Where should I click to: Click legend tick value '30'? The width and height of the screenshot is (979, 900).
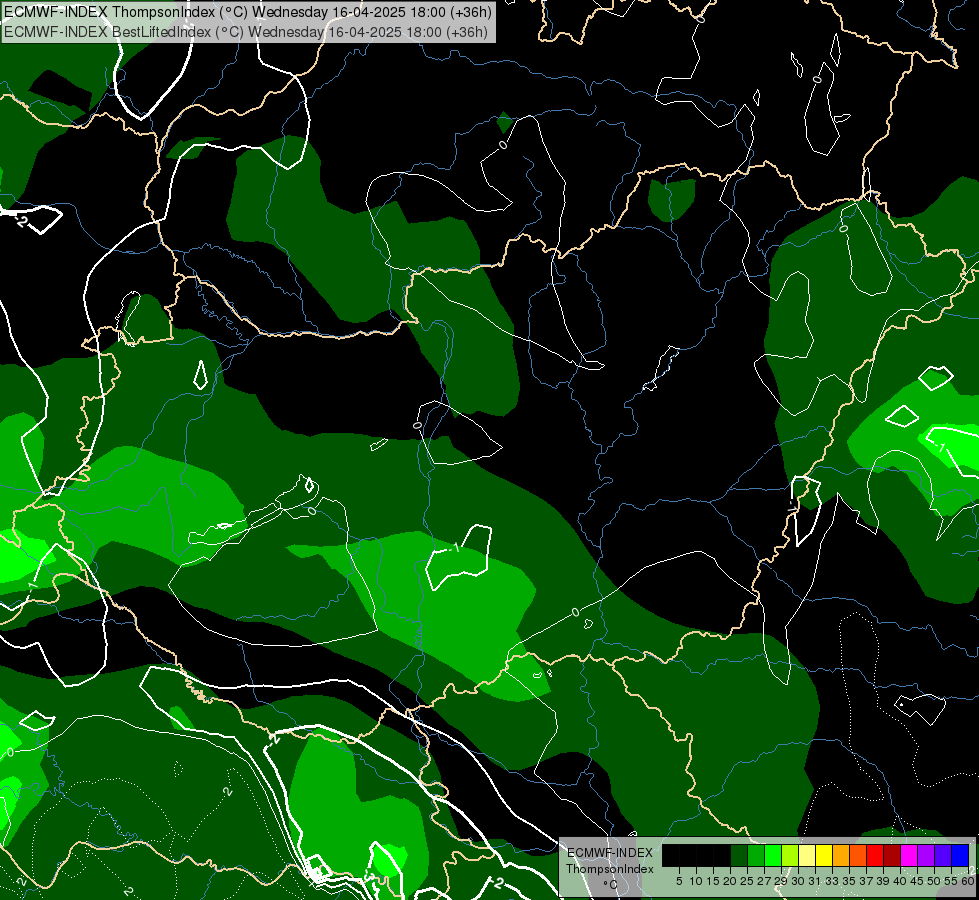pyautogui.click(x=798, y=881)
